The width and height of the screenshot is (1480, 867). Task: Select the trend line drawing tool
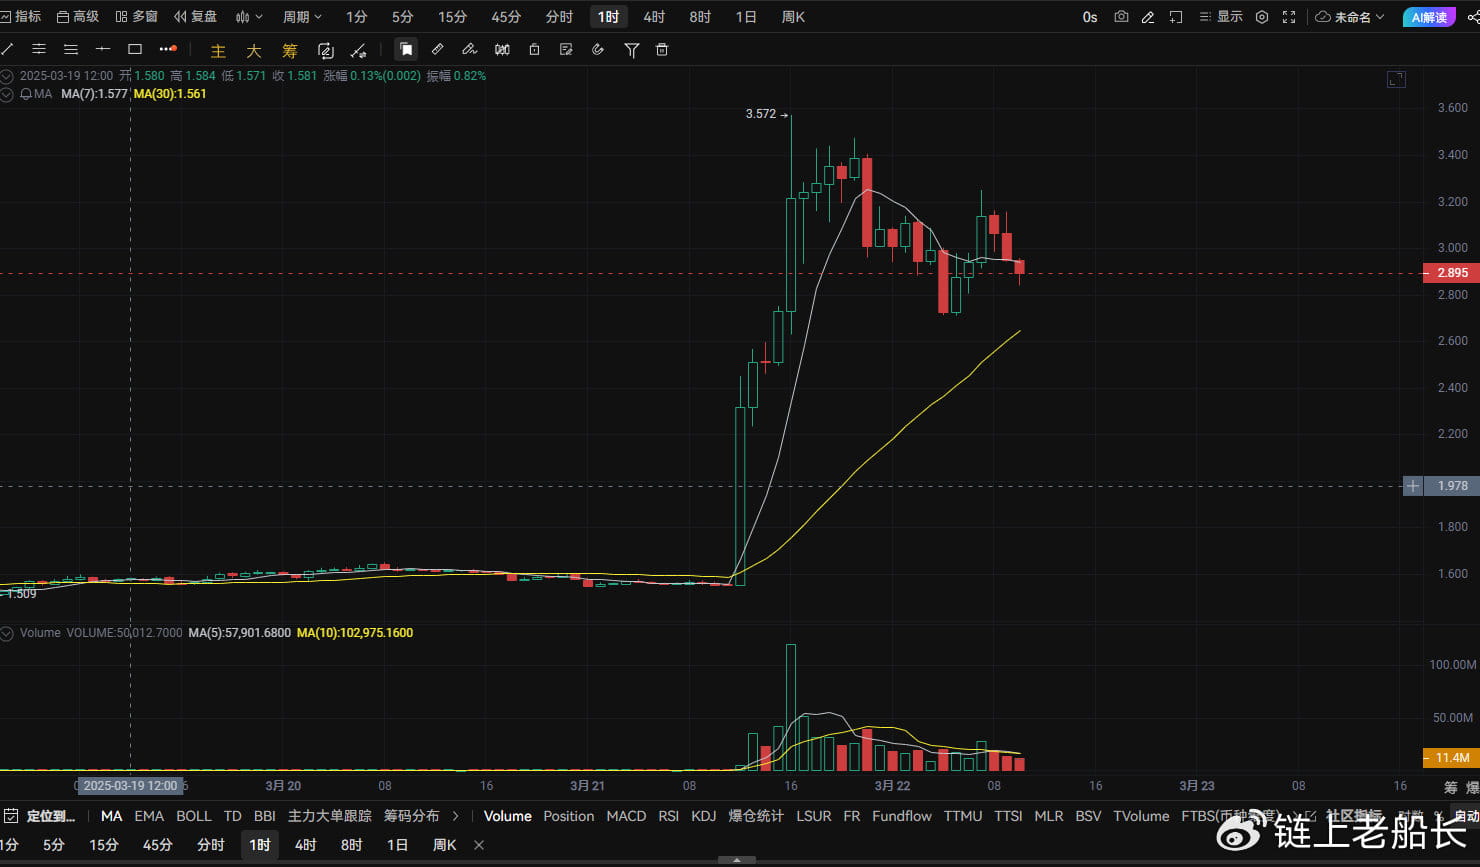7,49
